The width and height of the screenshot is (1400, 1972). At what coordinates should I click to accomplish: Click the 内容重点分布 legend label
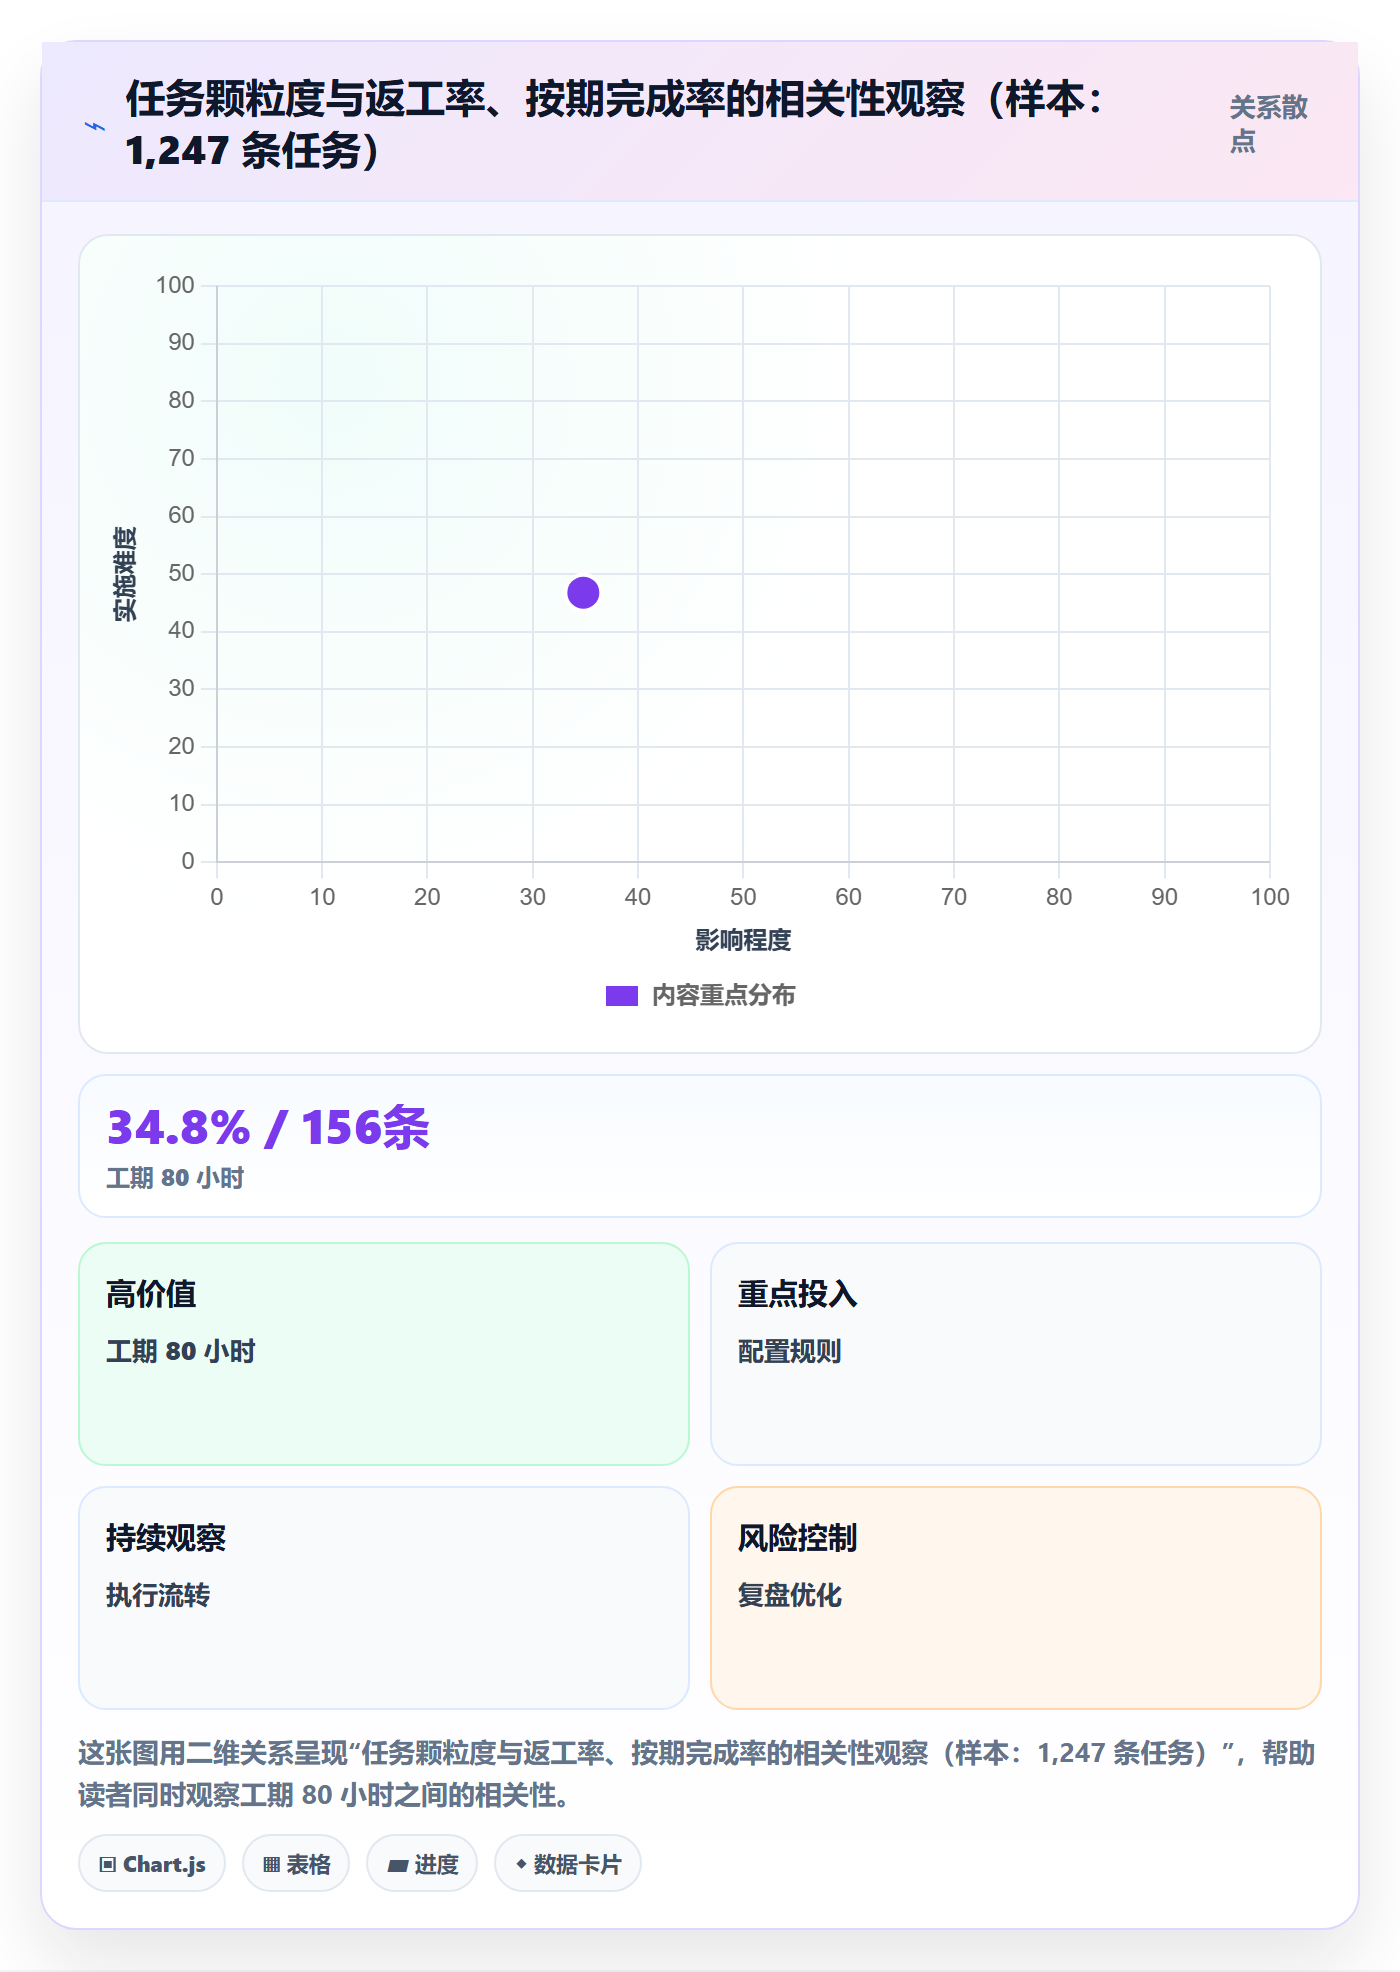(723, 996)
